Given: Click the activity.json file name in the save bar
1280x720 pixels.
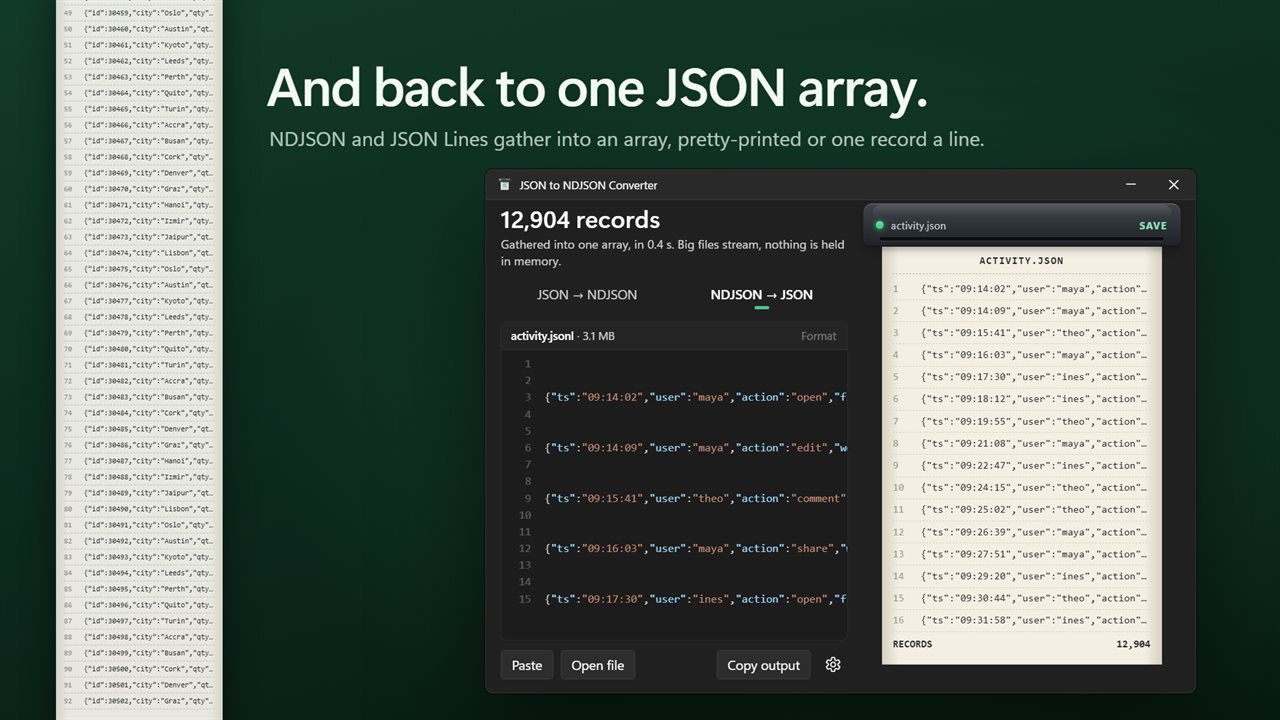Looking at the screenshot, I should coord(918,226).
